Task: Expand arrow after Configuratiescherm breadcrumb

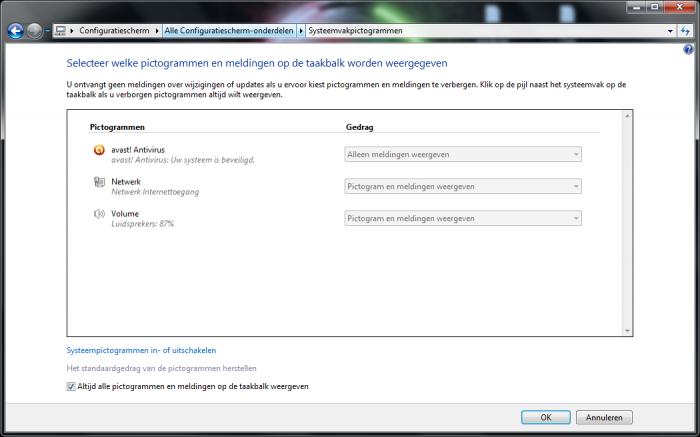Action: point(157,31)
